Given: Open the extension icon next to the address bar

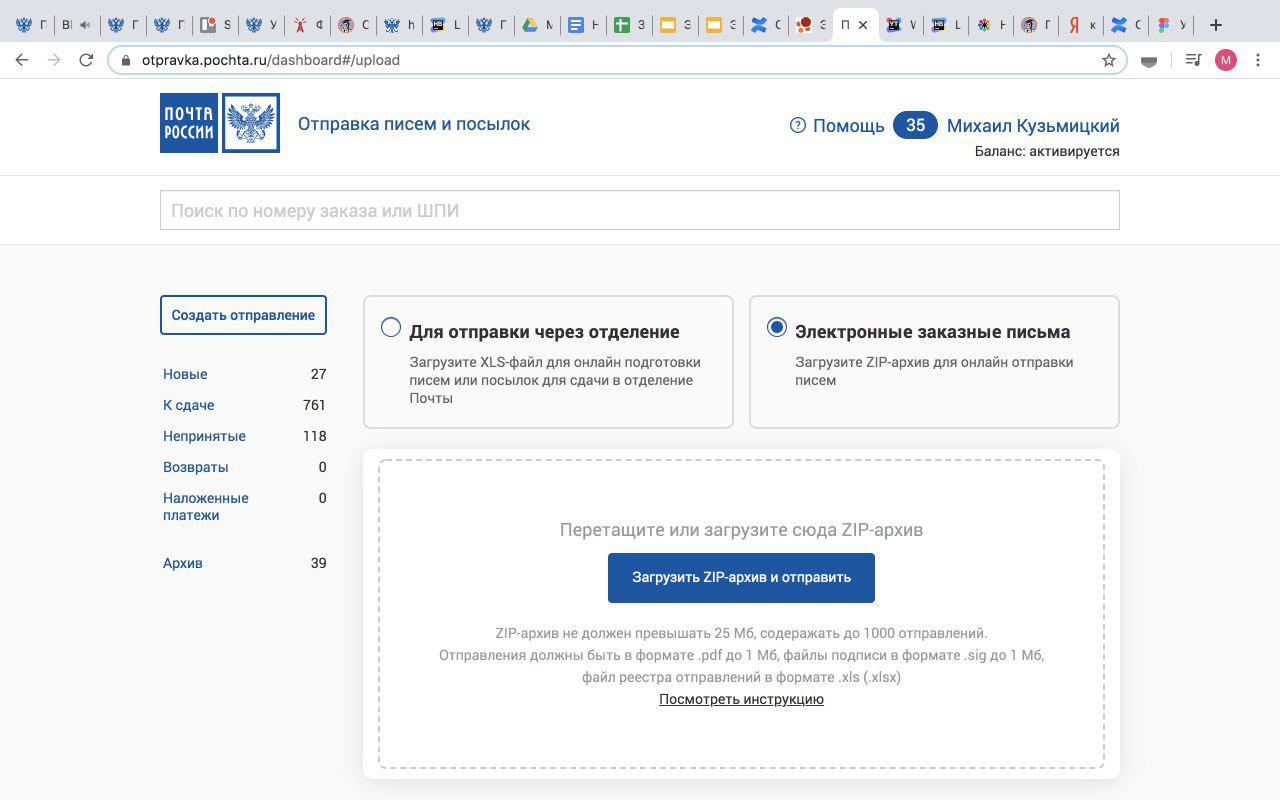Looking at the screenshot, I should 1149,60.
